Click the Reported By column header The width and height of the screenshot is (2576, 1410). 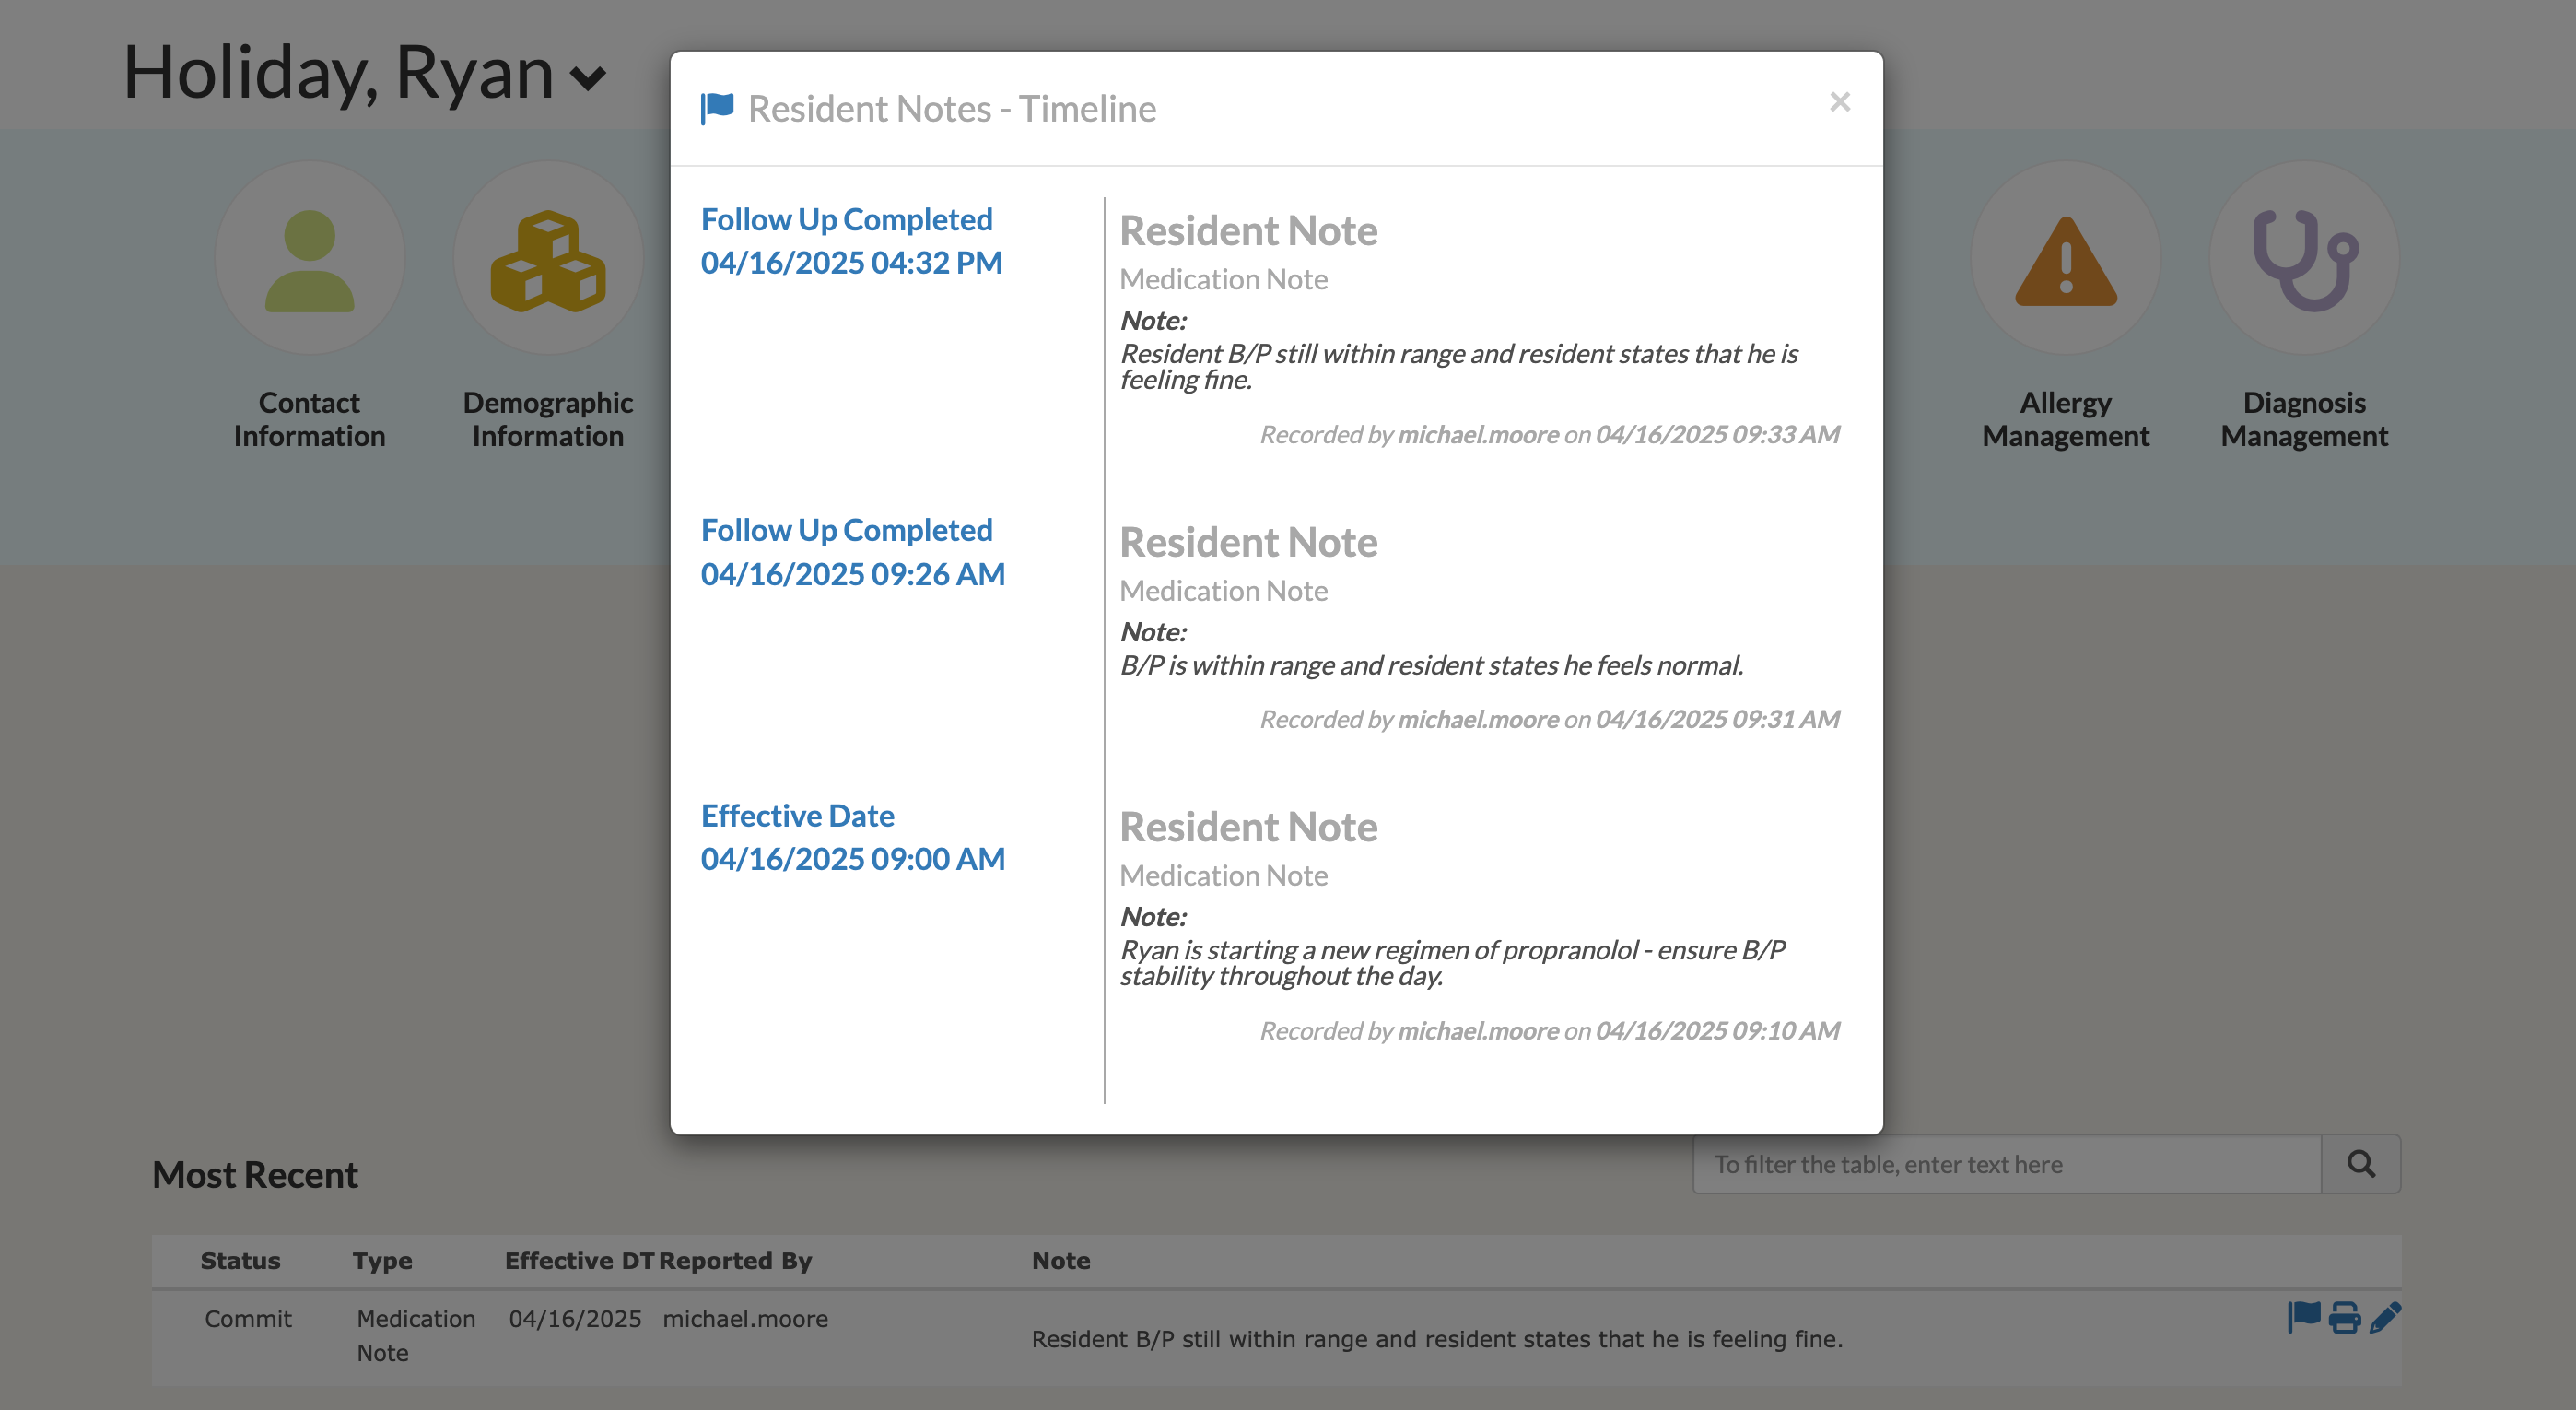[735, 1260]
